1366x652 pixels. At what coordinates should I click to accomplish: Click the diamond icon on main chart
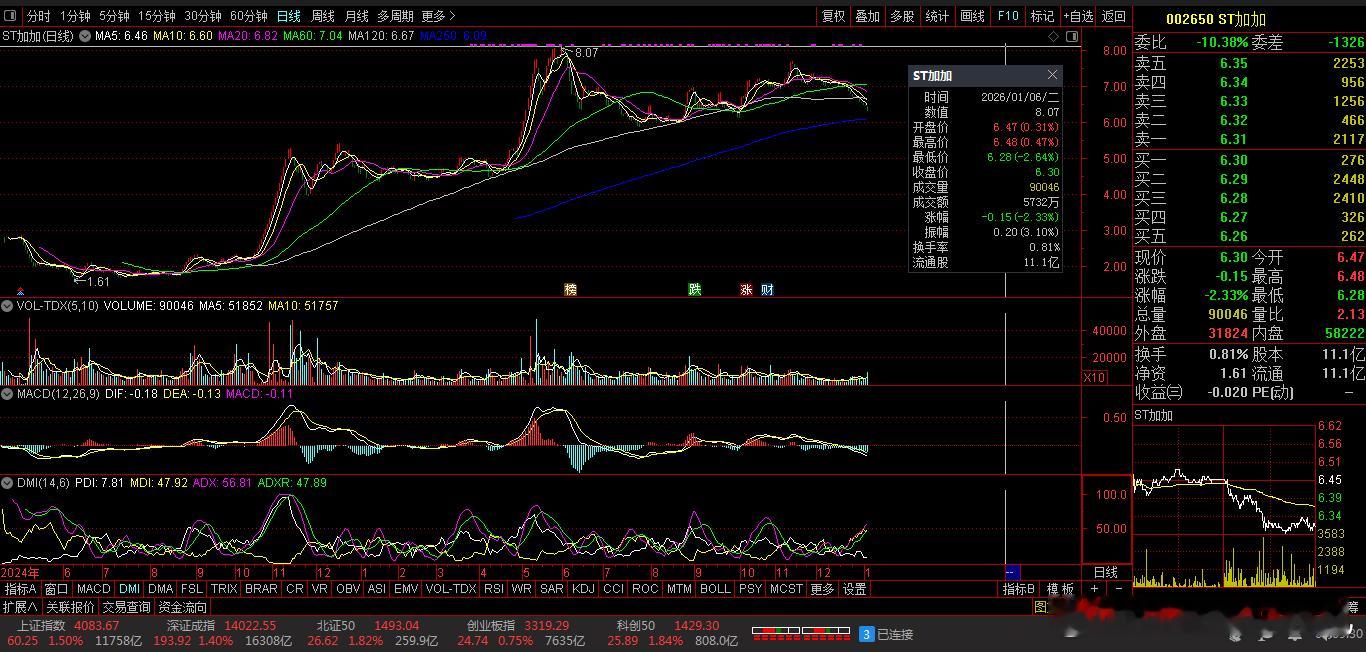click(x=1054, y=36)
